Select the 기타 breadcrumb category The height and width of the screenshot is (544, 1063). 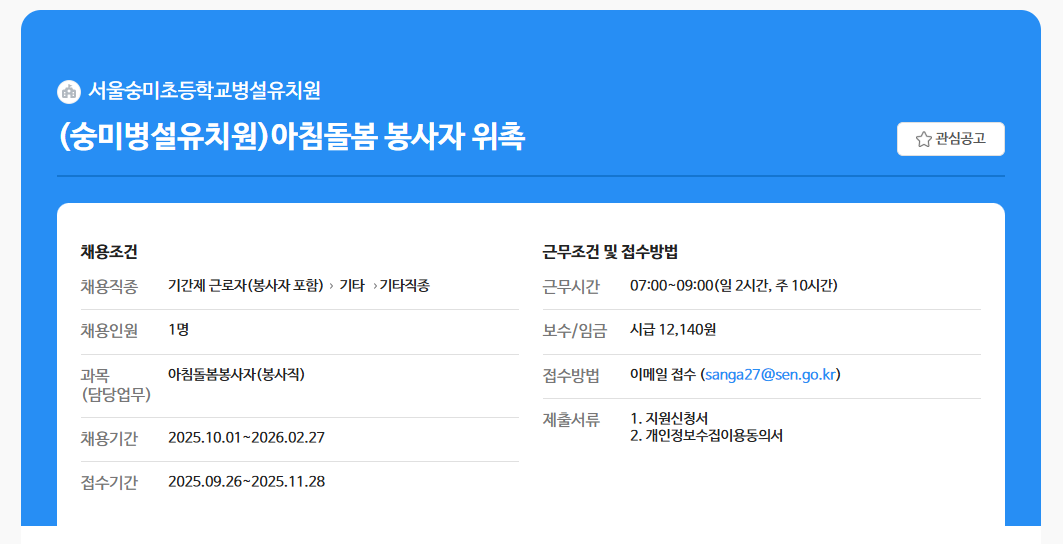click(x=352, y=286)
